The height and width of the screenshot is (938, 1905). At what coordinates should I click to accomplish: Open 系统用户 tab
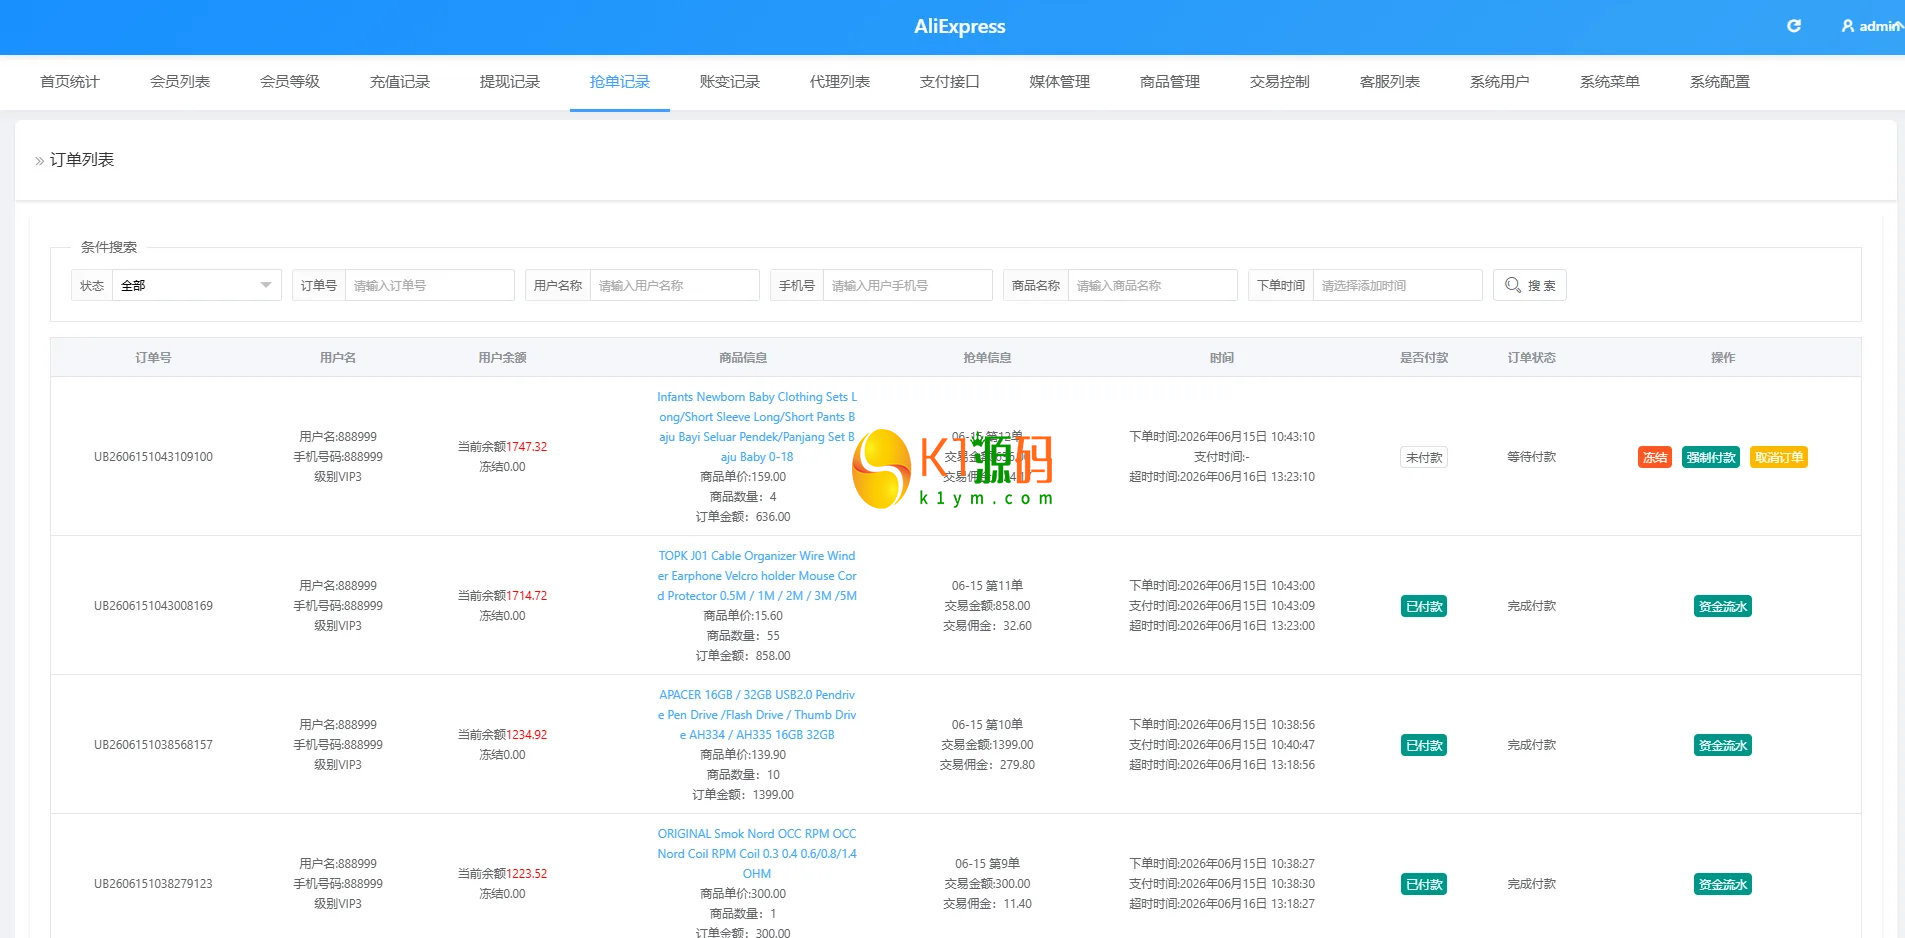coord(1500,82)
